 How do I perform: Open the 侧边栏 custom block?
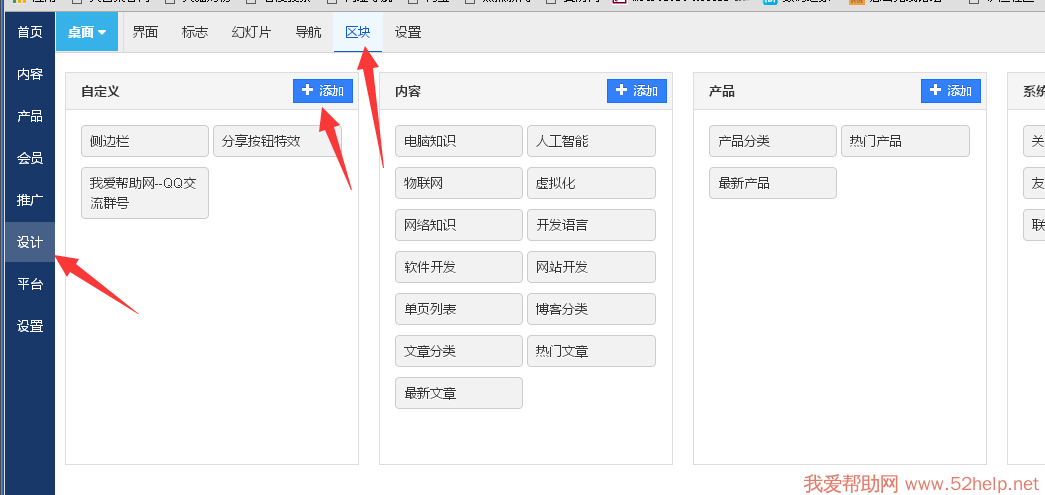pyautogui.click(x=144, y=141)
